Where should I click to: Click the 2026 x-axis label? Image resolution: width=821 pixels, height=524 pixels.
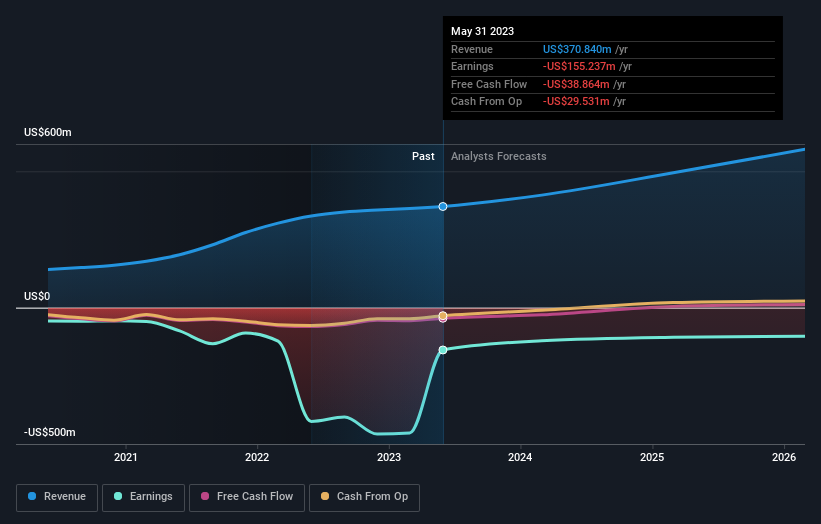point(784,457)
